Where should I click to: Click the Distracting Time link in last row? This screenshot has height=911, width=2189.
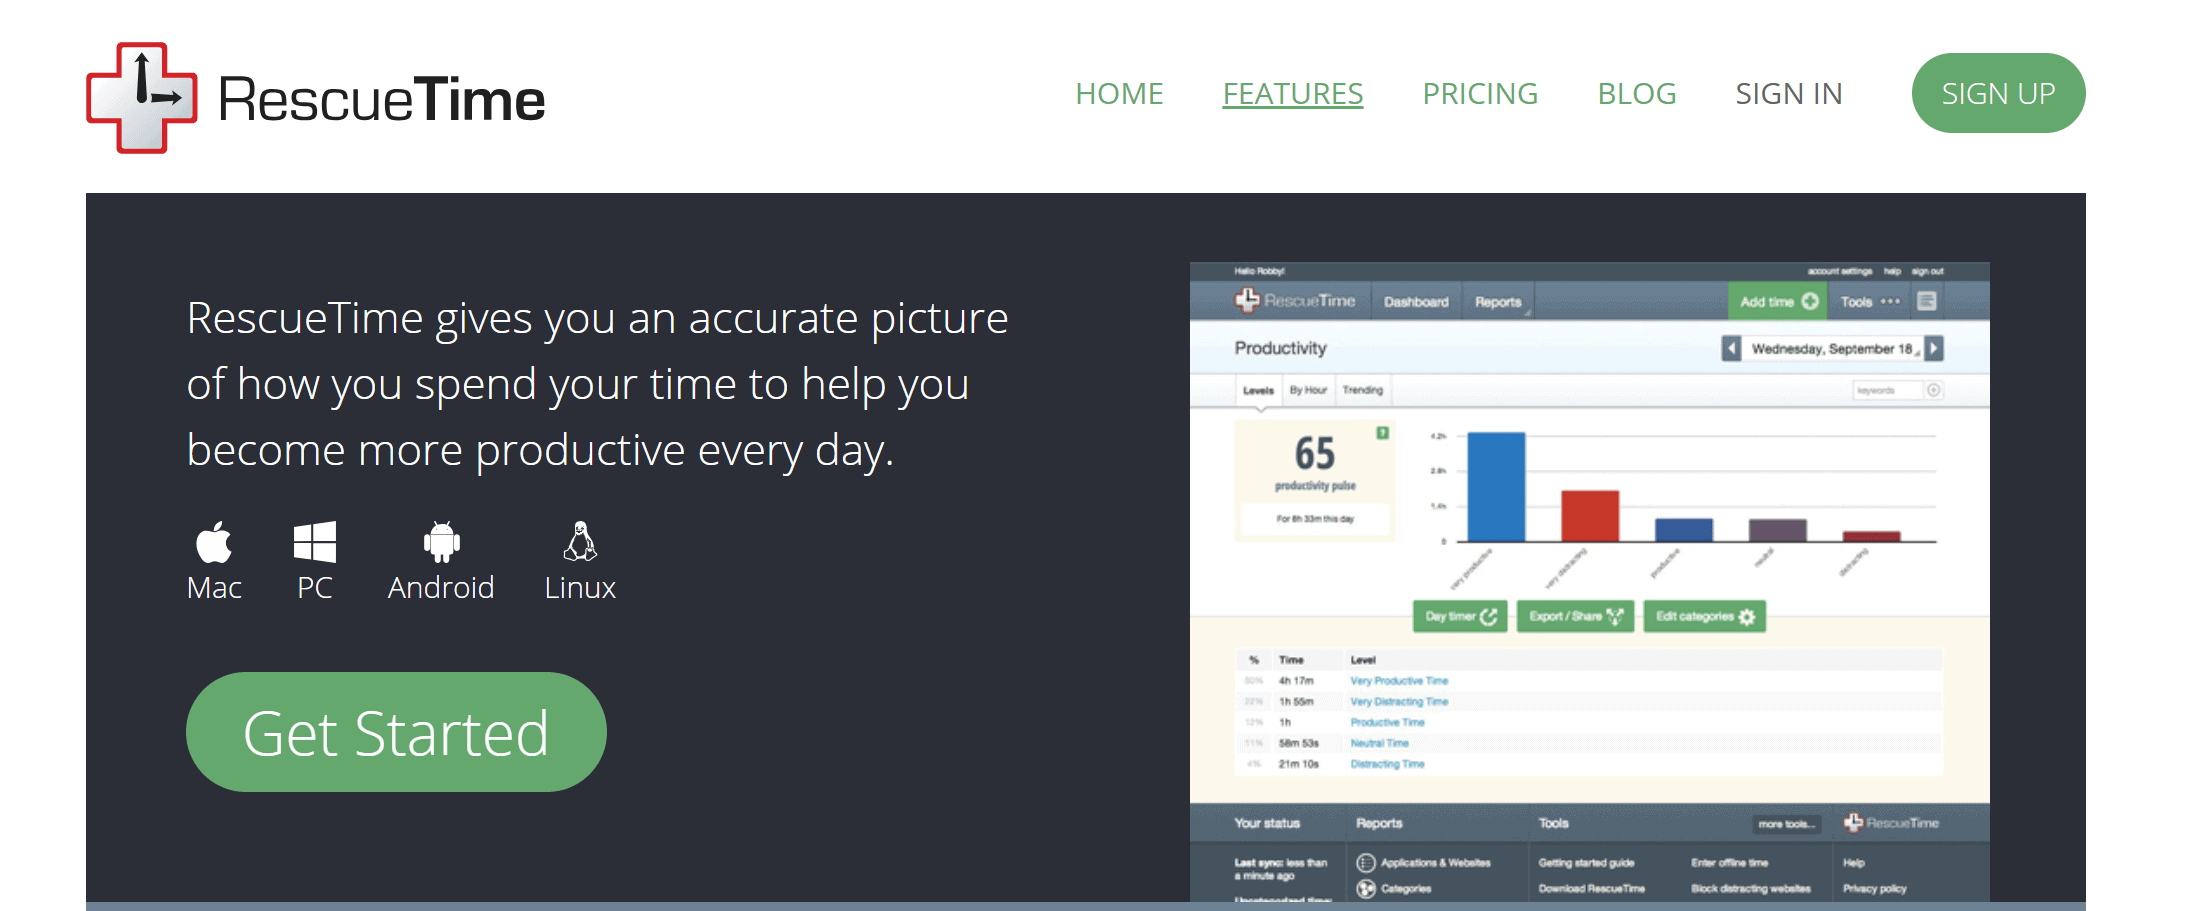point(1387,764)
